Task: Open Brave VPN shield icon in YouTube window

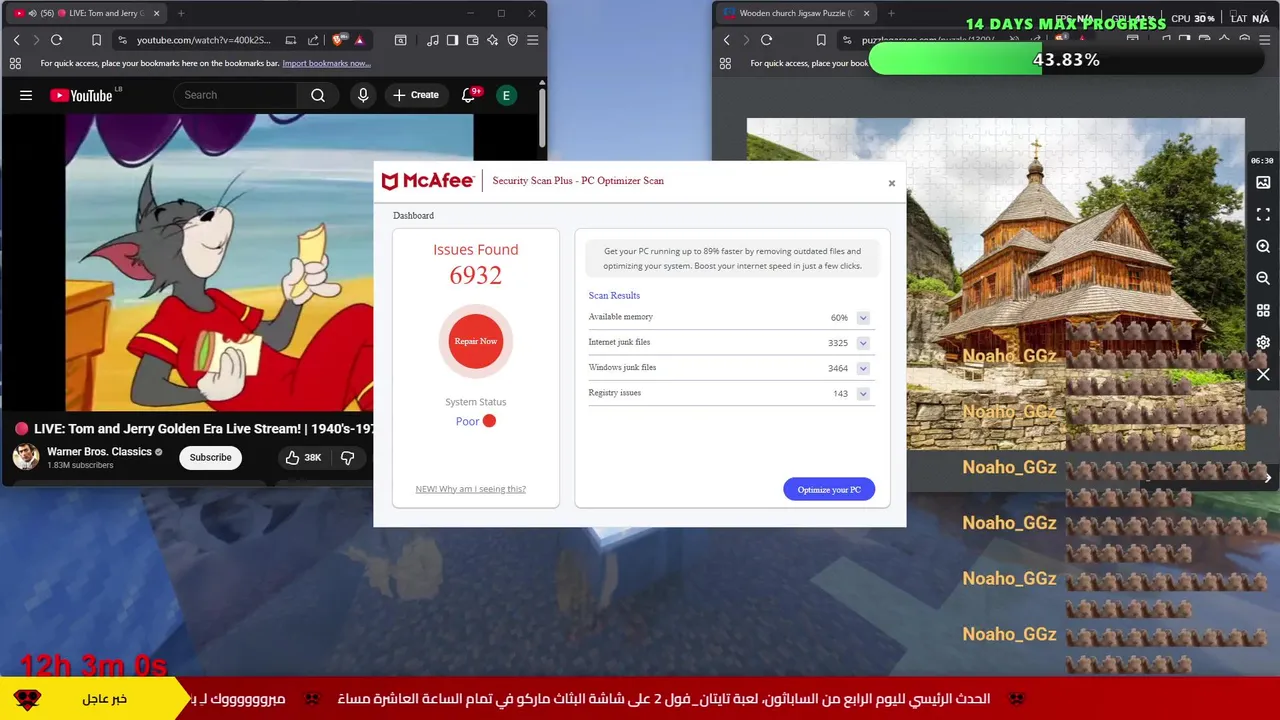Action: pyautogui.click(x=512, y=40)
